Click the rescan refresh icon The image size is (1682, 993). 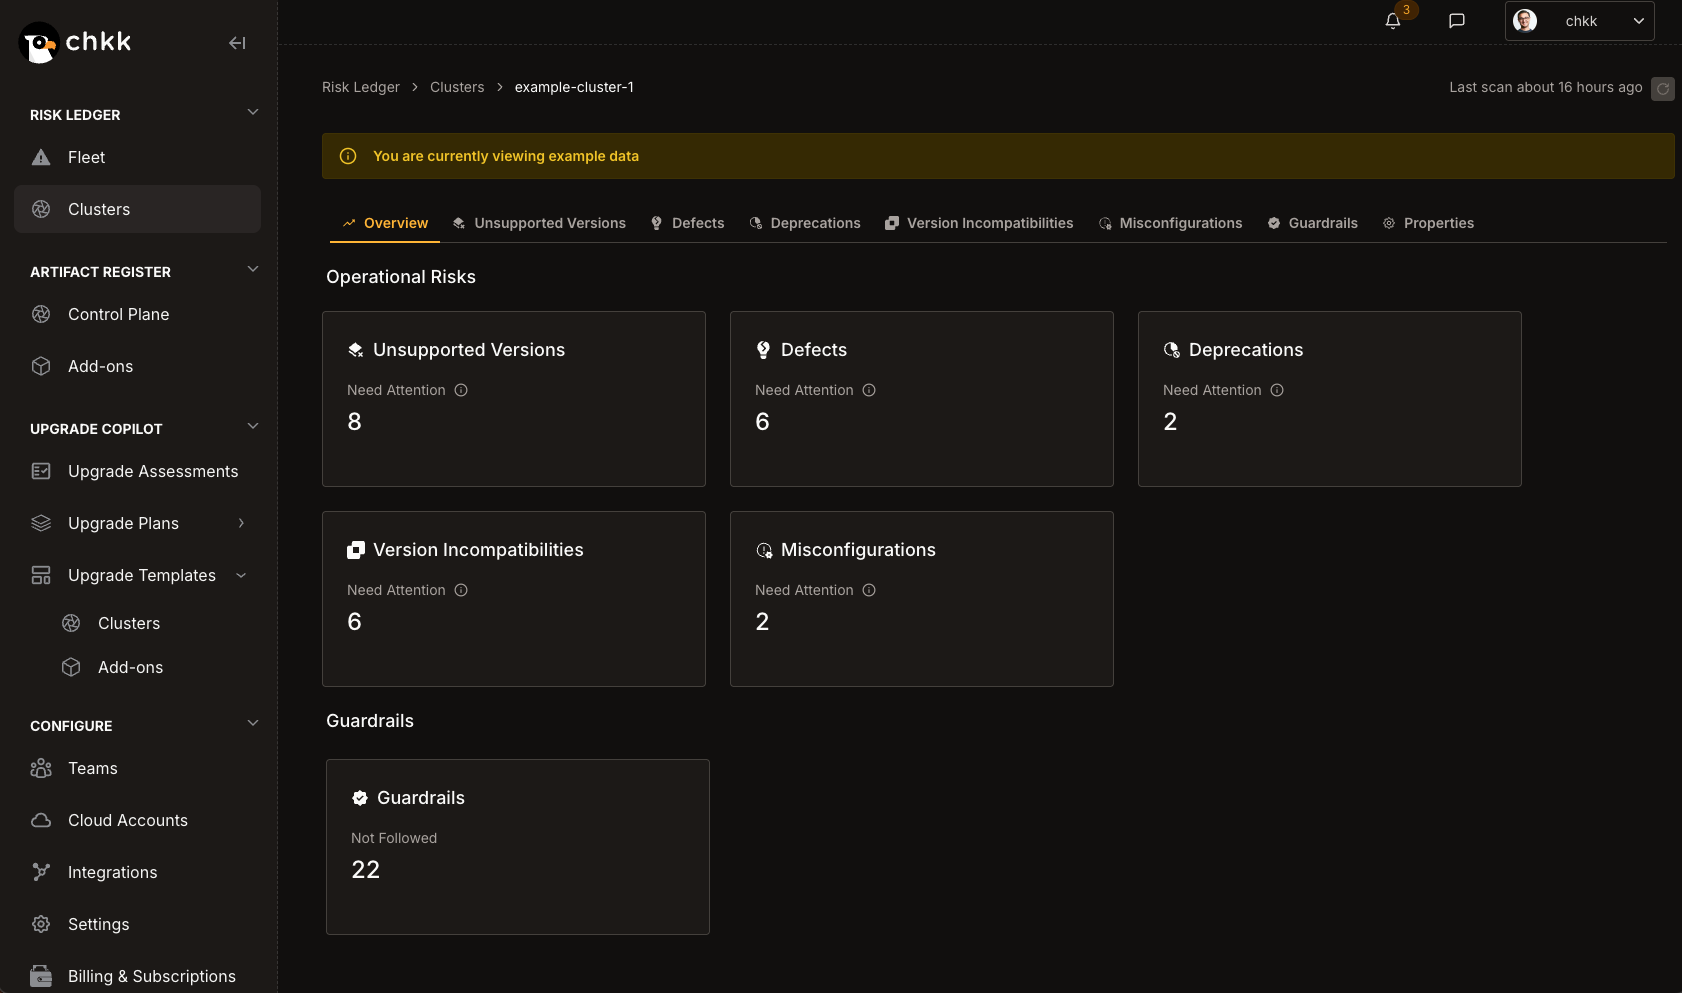click(x=1663, y=88)
